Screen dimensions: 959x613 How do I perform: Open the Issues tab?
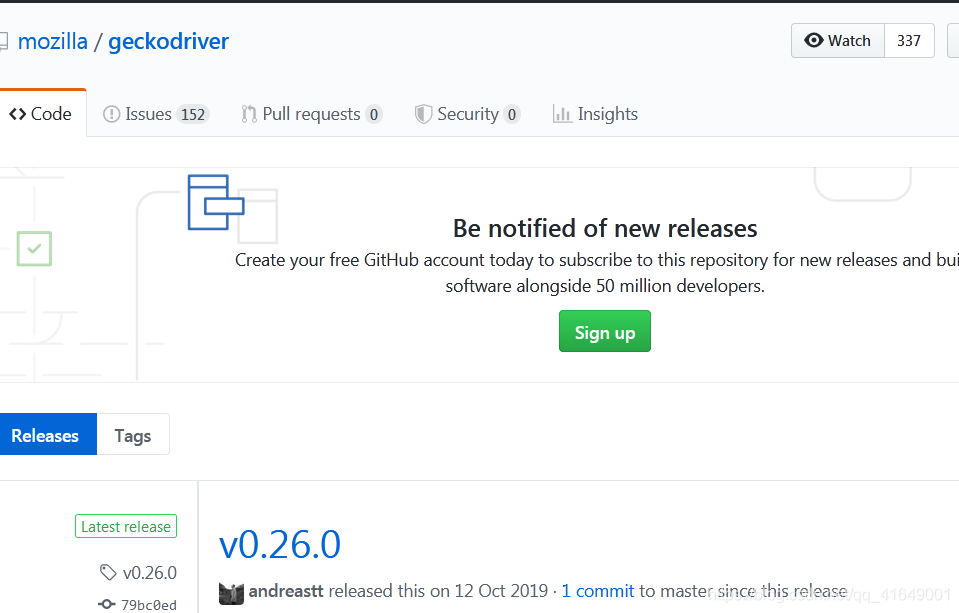click(x=156, y=114)
